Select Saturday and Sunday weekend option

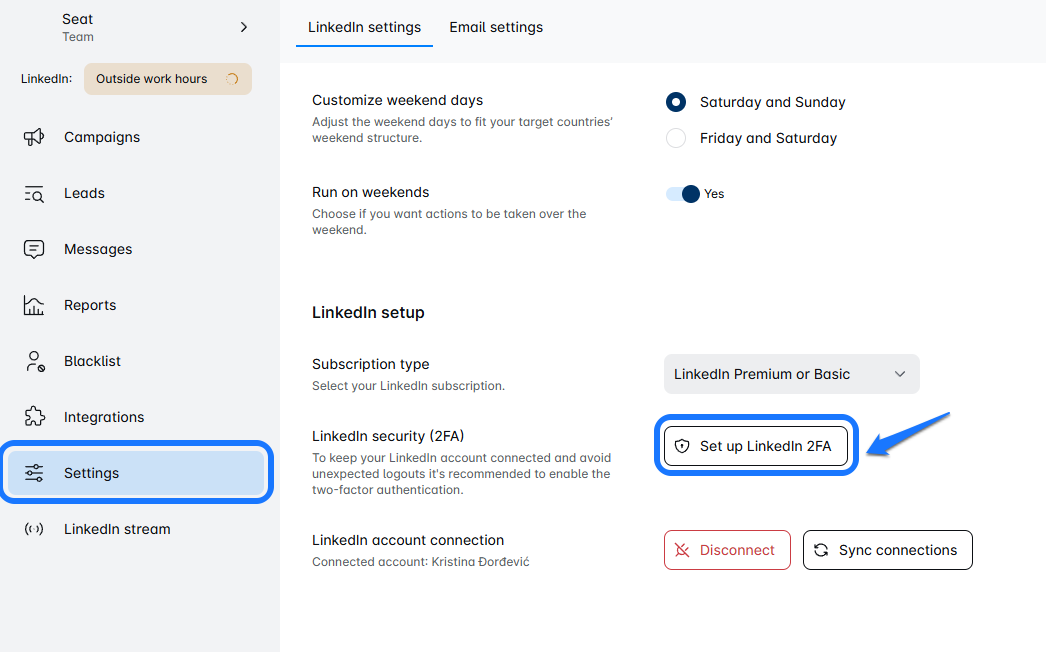click(676, 102)
